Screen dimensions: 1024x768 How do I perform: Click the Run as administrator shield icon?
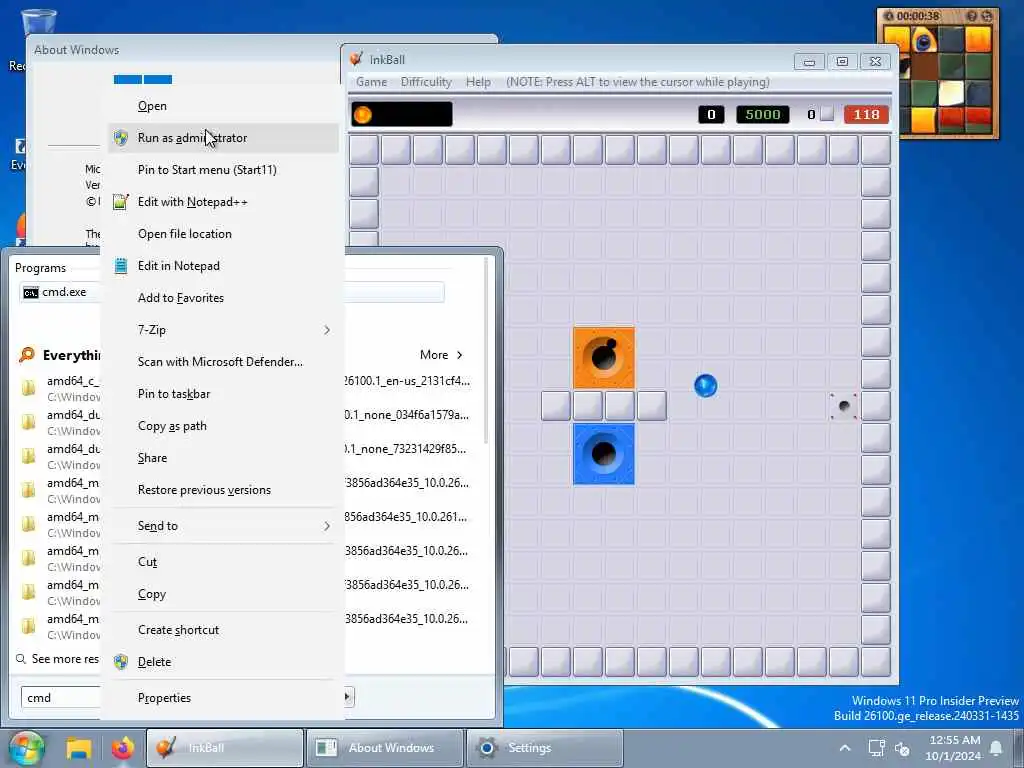pos(121,138)
